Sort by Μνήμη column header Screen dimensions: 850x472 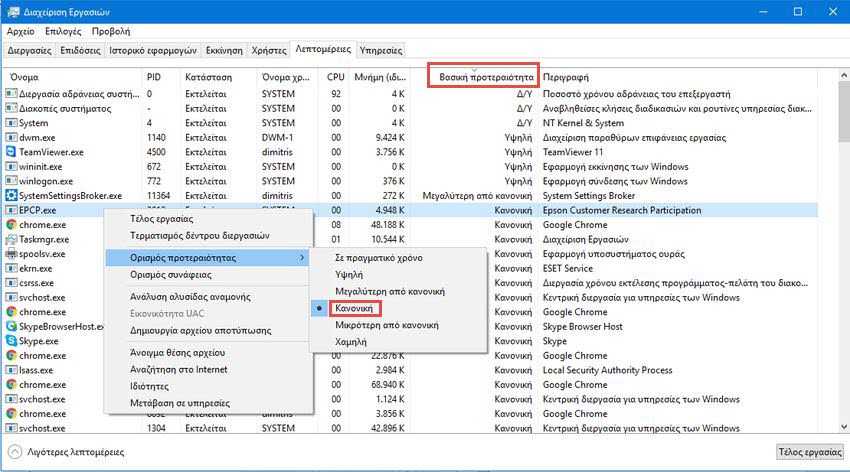pyautogui.click(x=379, y=77)
